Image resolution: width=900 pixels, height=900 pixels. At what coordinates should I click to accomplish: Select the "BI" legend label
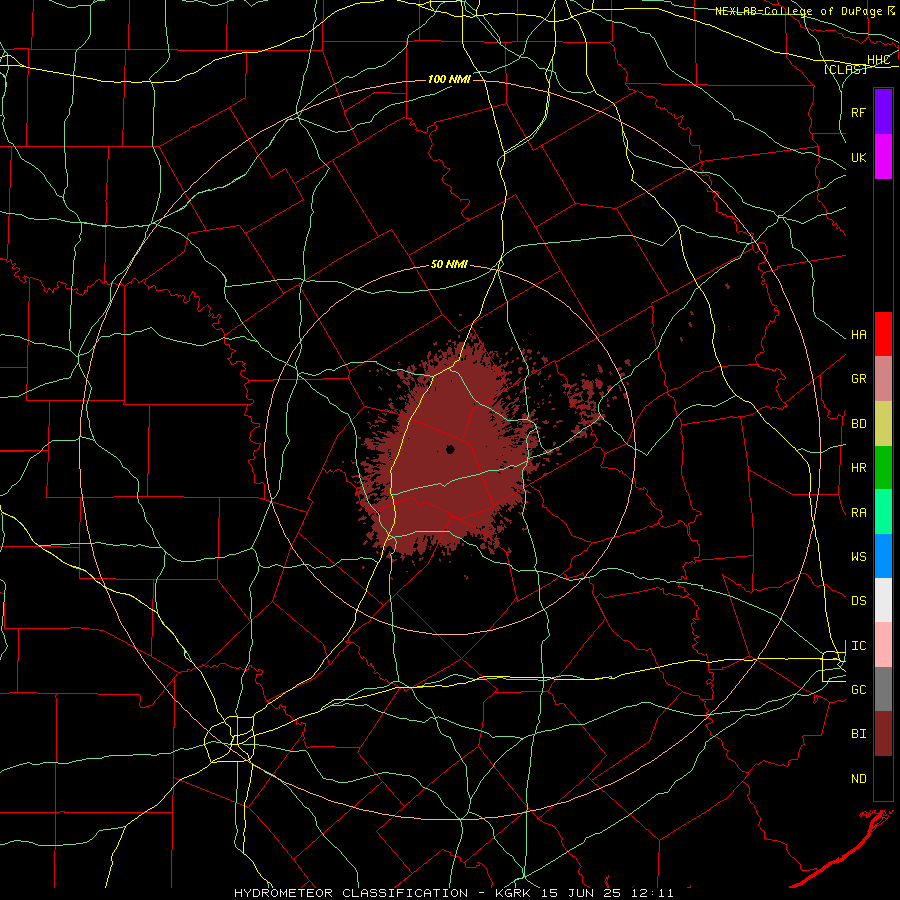858,734
